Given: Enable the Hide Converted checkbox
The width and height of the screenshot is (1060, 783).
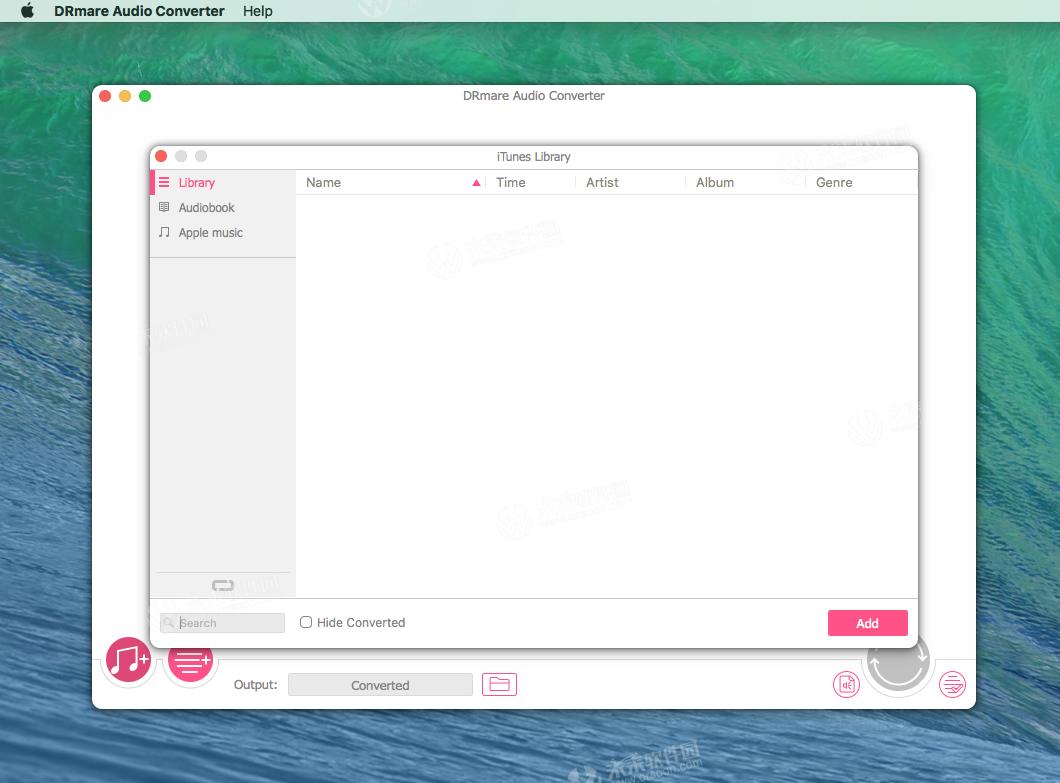Looking at the screenshot, I should tap(306, 622).
